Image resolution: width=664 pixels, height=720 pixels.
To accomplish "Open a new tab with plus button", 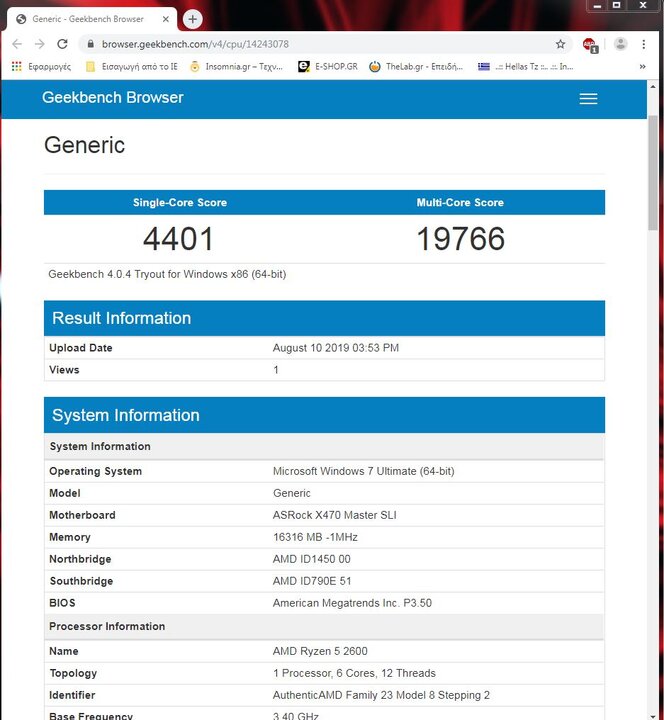I will tap(192, 19).
